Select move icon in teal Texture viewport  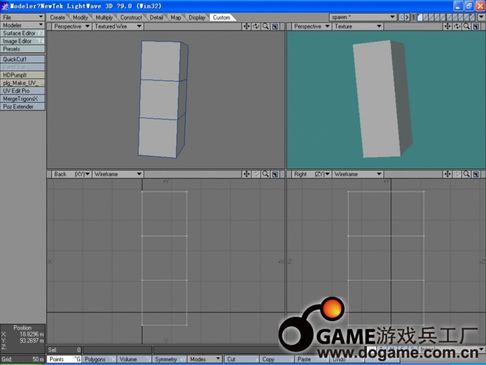(447, 26)
